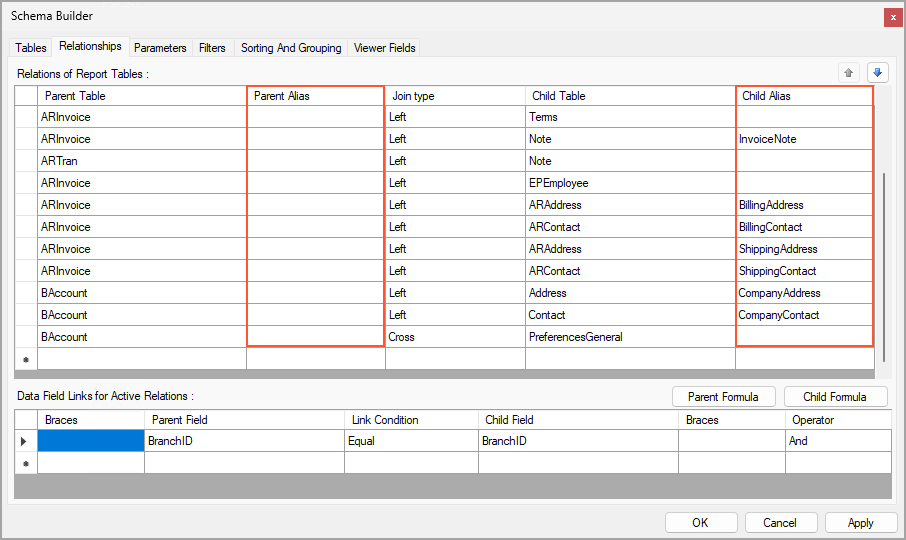Go to the Filters tab
The image size is (906, 540).
[212, 48]
